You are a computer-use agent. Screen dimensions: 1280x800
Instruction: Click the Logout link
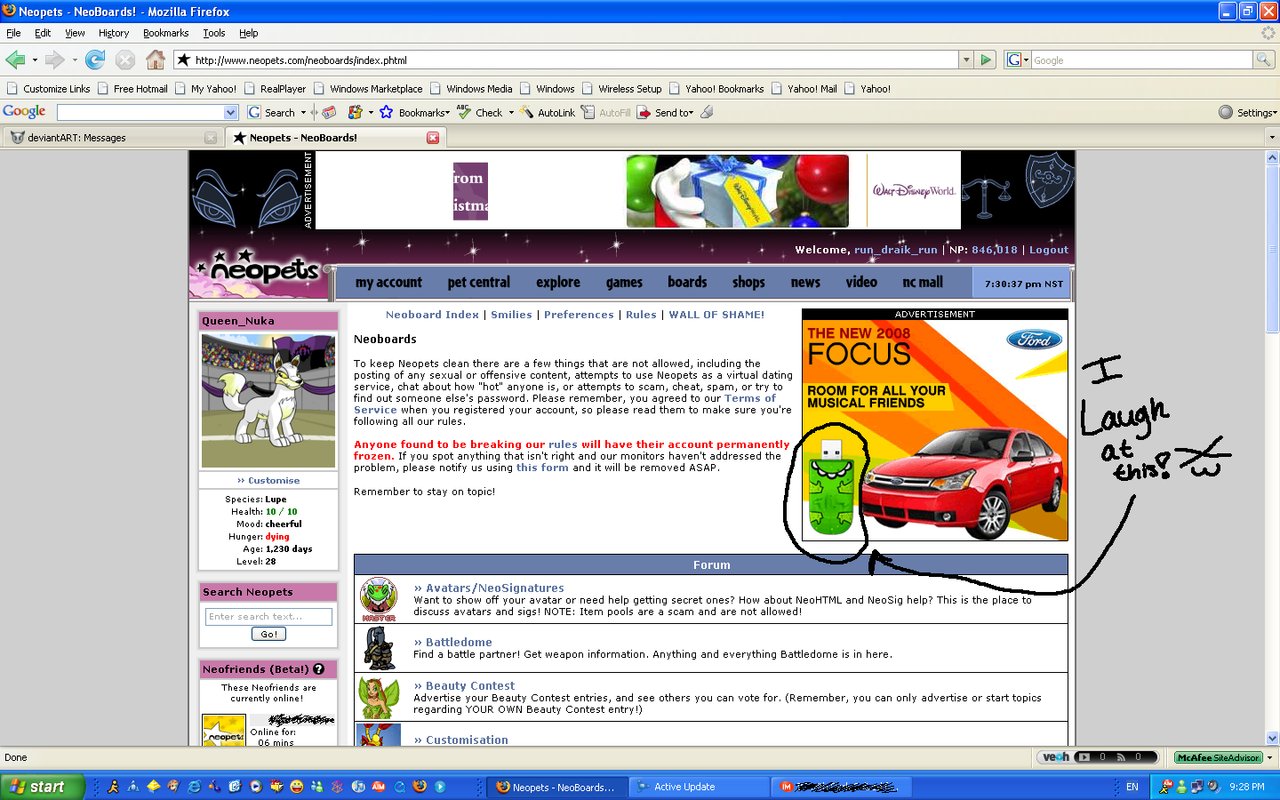click(1049, 250)
